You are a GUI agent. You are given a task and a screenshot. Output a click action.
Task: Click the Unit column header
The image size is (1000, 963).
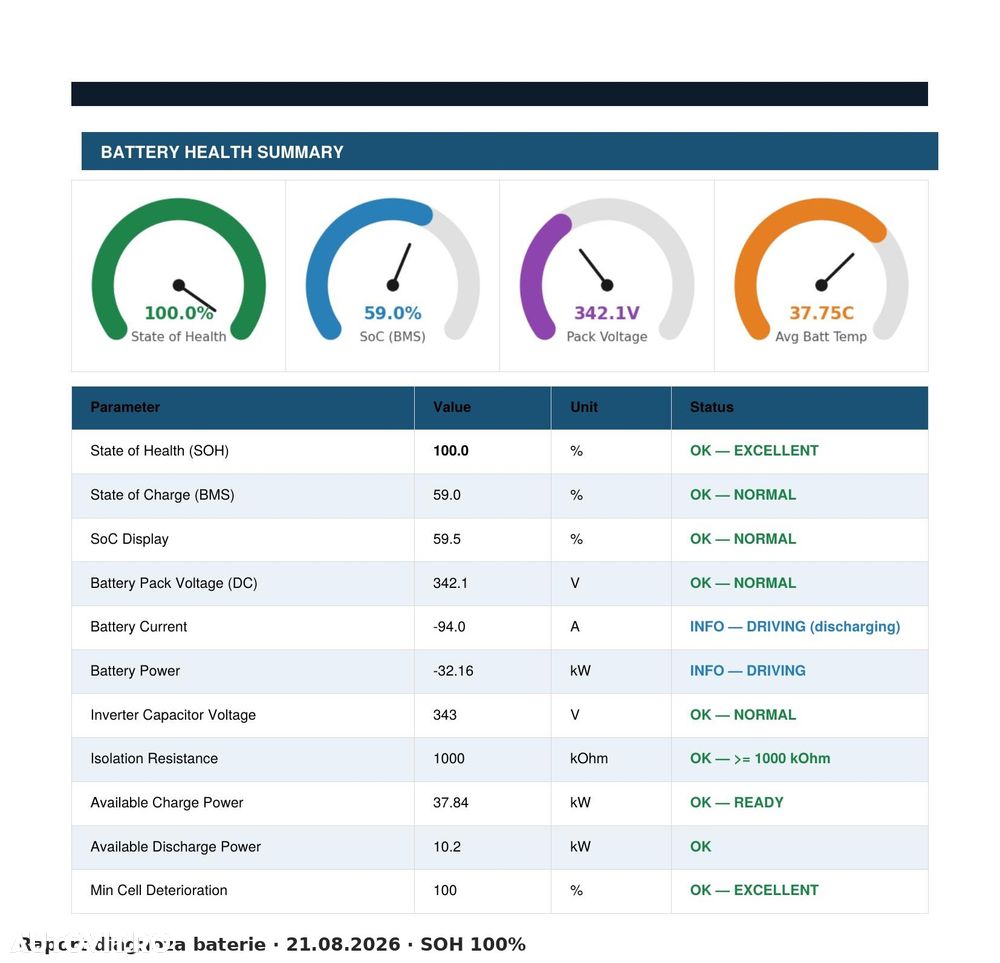point(584,407)
